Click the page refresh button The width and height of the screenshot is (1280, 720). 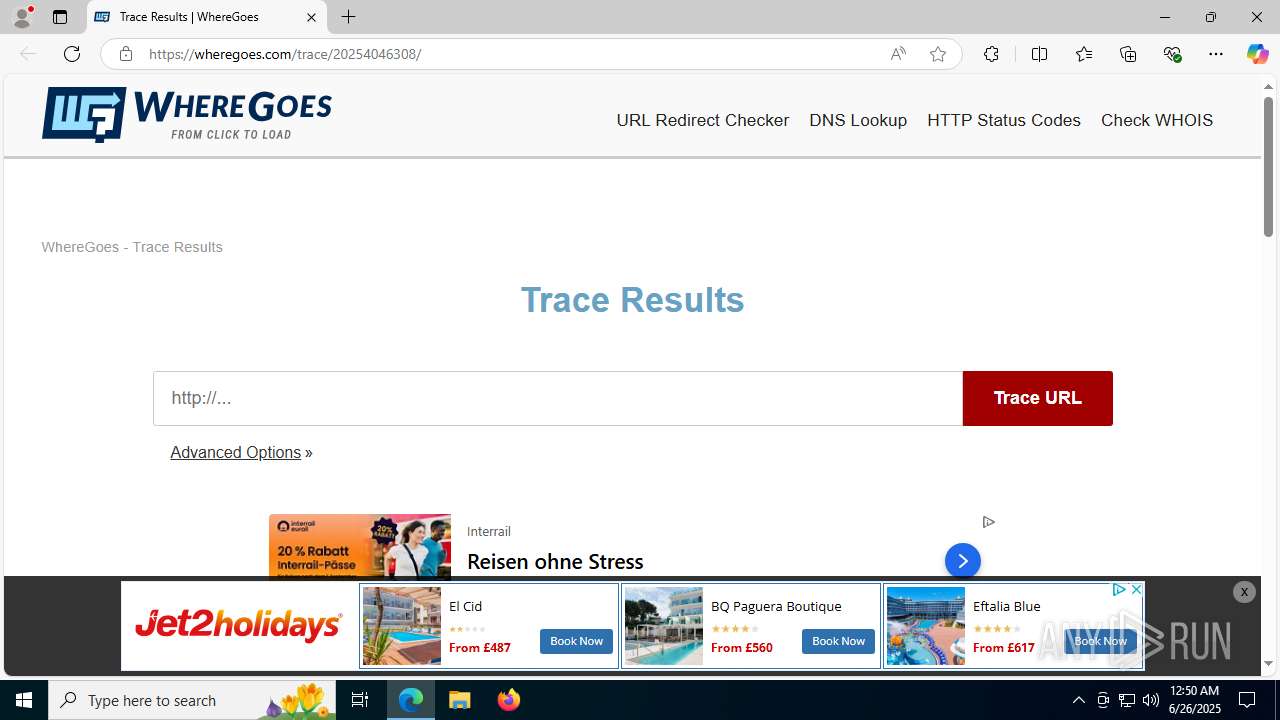72,54
